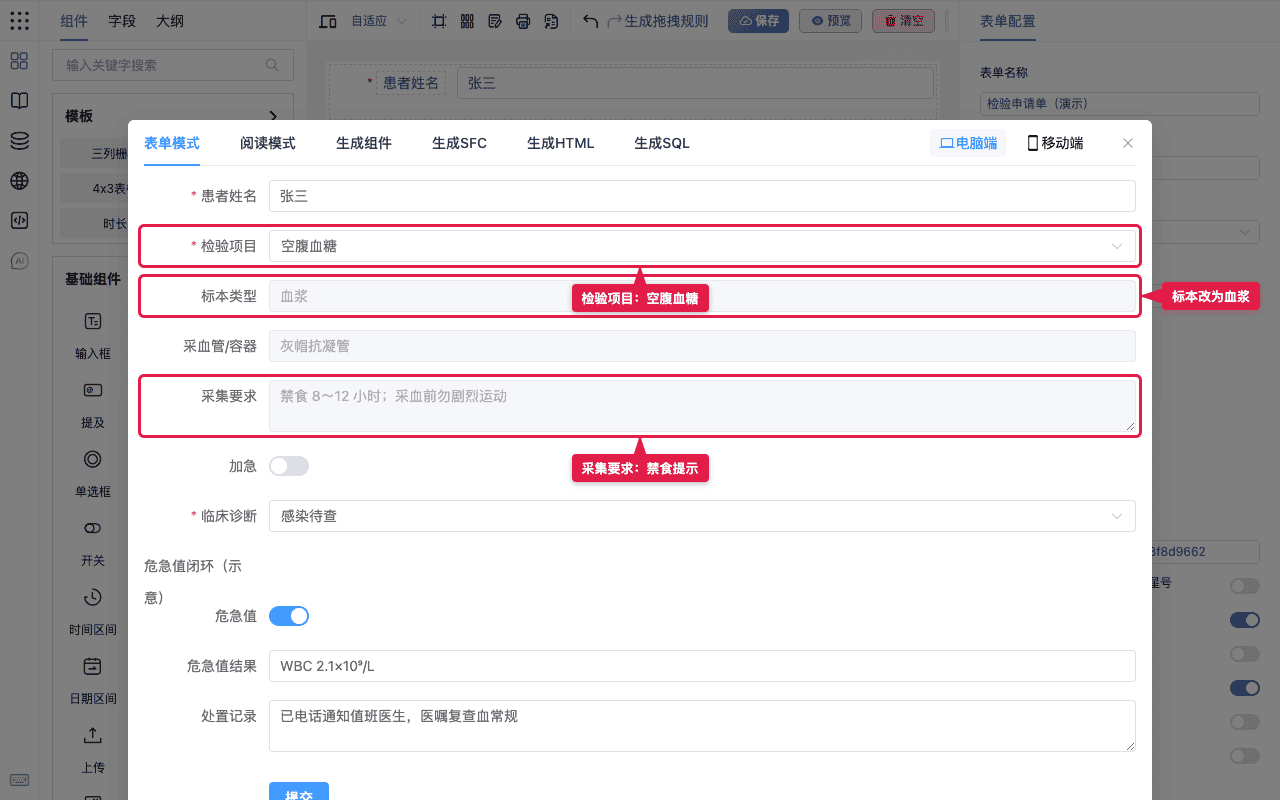
Task: Open the book icon in left sidebar
Action: [19, 101]
